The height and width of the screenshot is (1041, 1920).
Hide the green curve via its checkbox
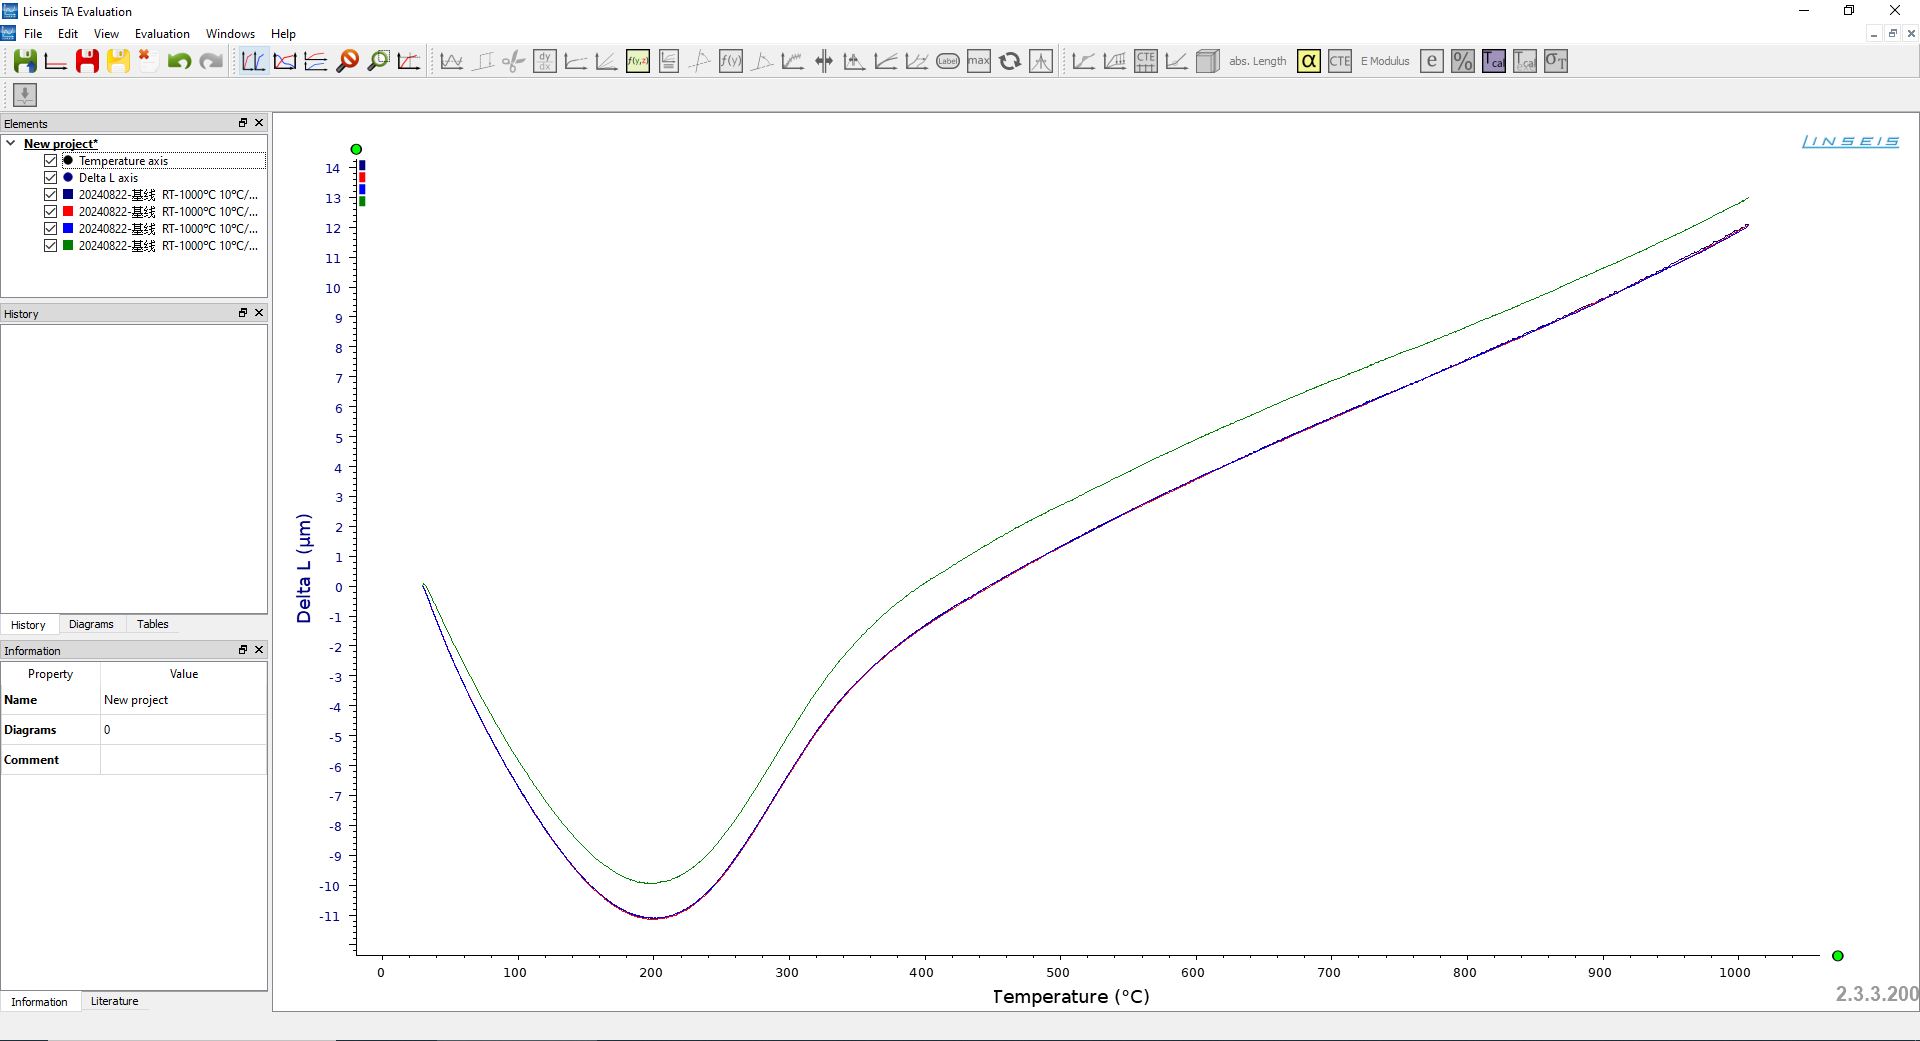pyautogui.click(x=50, y=246)
